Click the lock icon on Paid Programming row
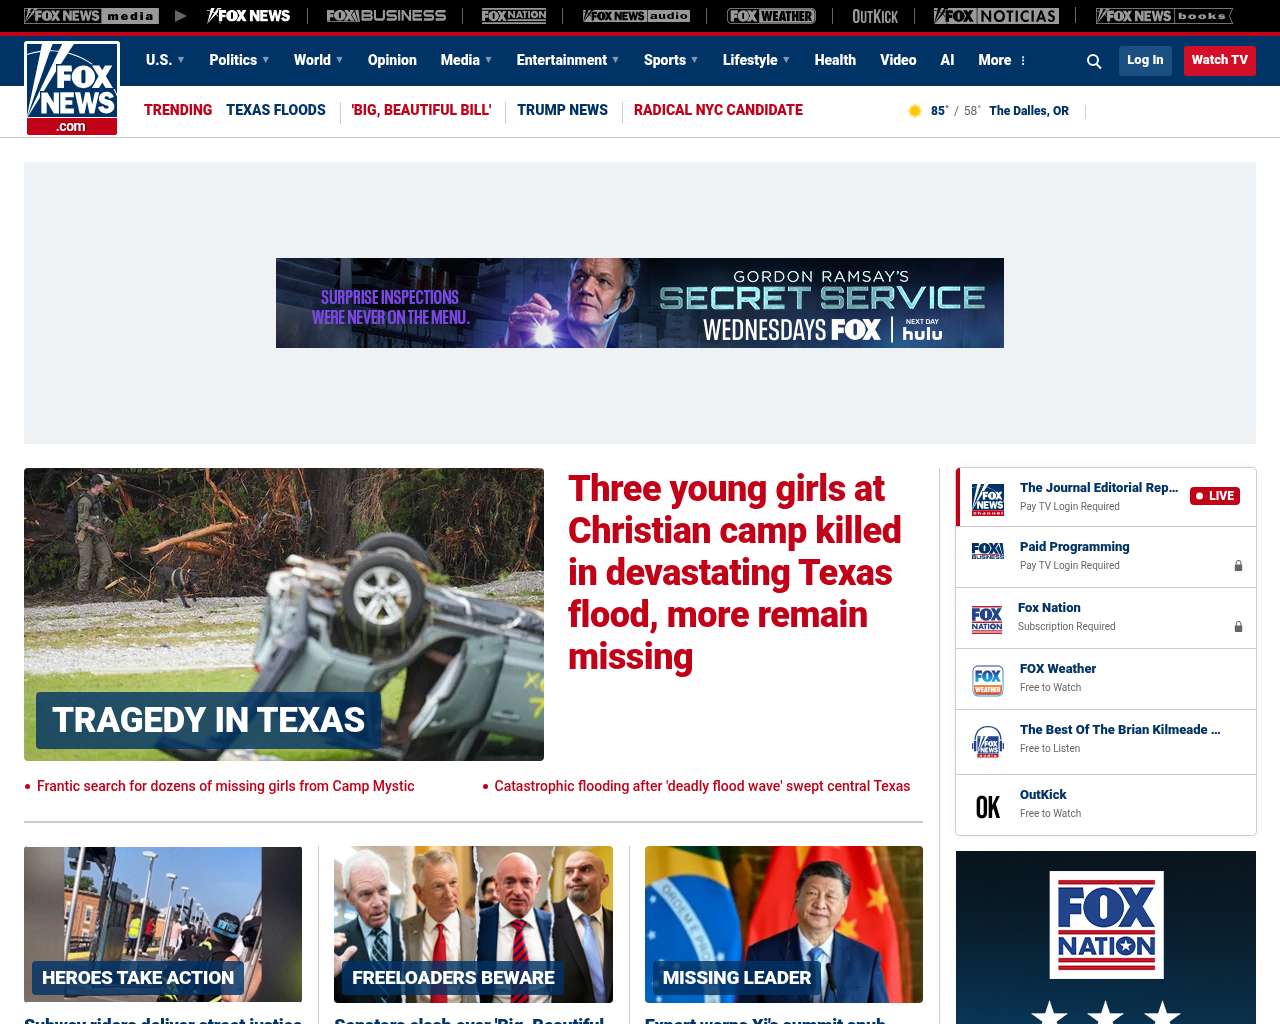 tap(1238, 566)
